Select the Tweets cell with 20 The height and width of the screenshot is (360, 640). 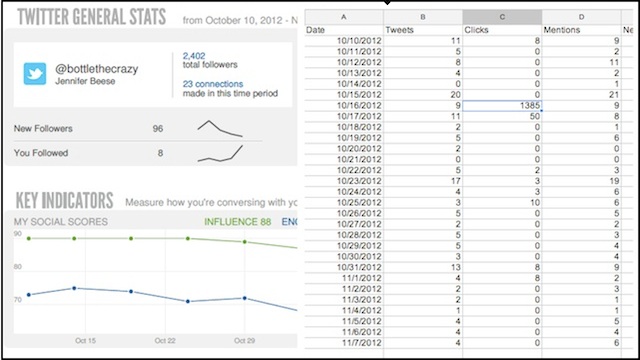click(x=423, y=95)
